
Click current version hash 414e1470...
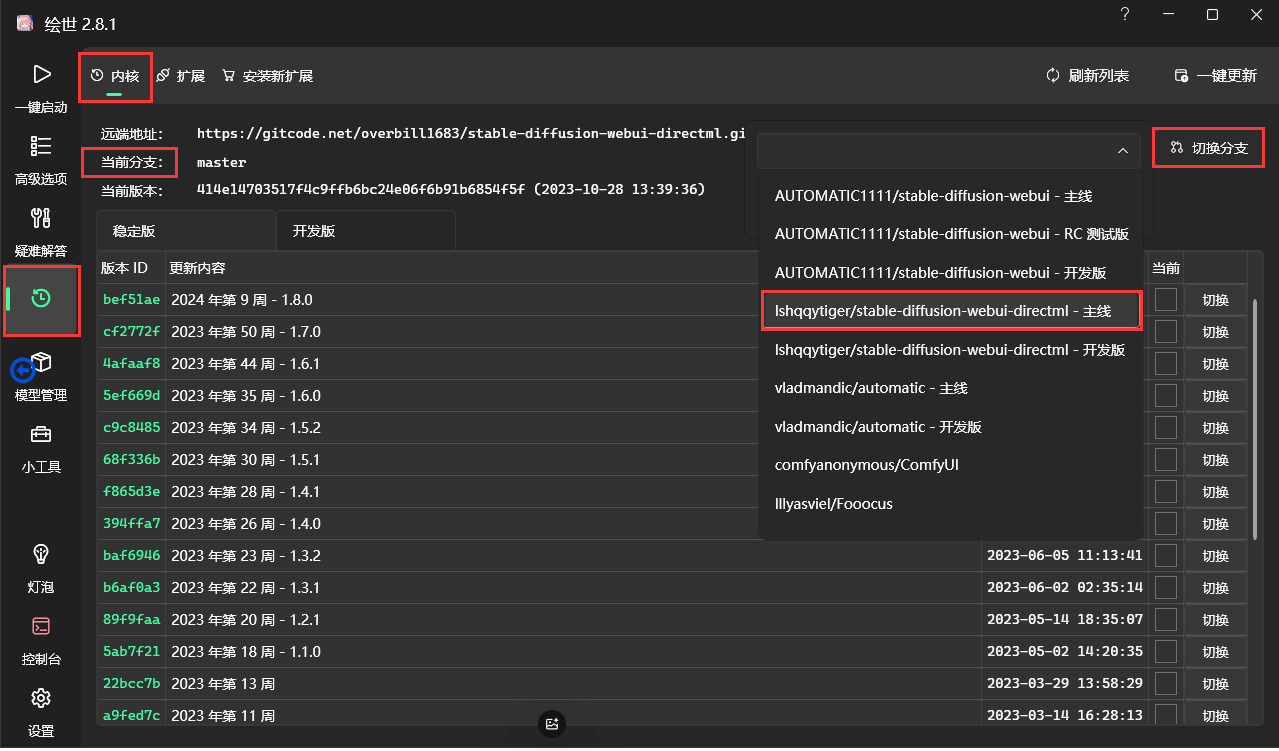(x=451, y=189)
